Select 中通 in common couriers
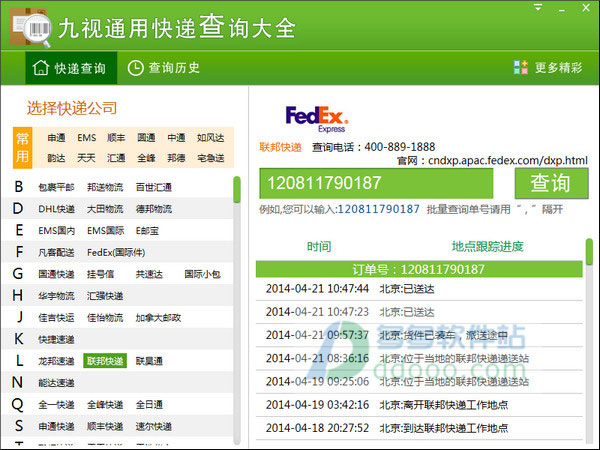This screenshot has height=450, width=600. pos(176,138)
